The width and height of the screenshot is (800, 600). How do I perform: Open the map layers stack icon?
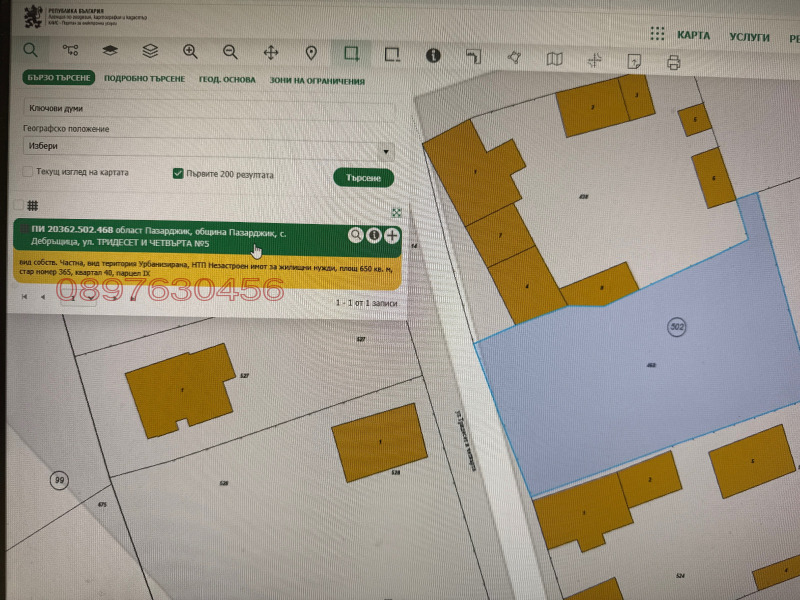(x=150, y=52)
